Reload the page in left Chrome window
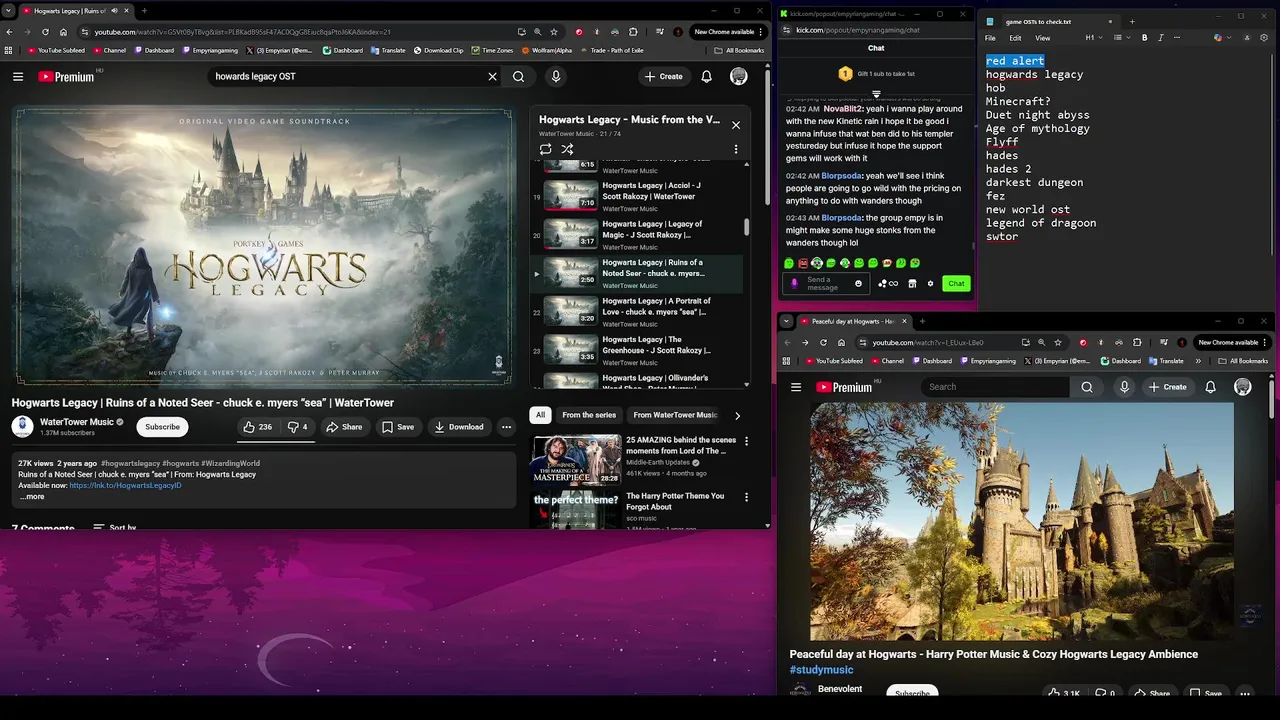 point(45,32)
